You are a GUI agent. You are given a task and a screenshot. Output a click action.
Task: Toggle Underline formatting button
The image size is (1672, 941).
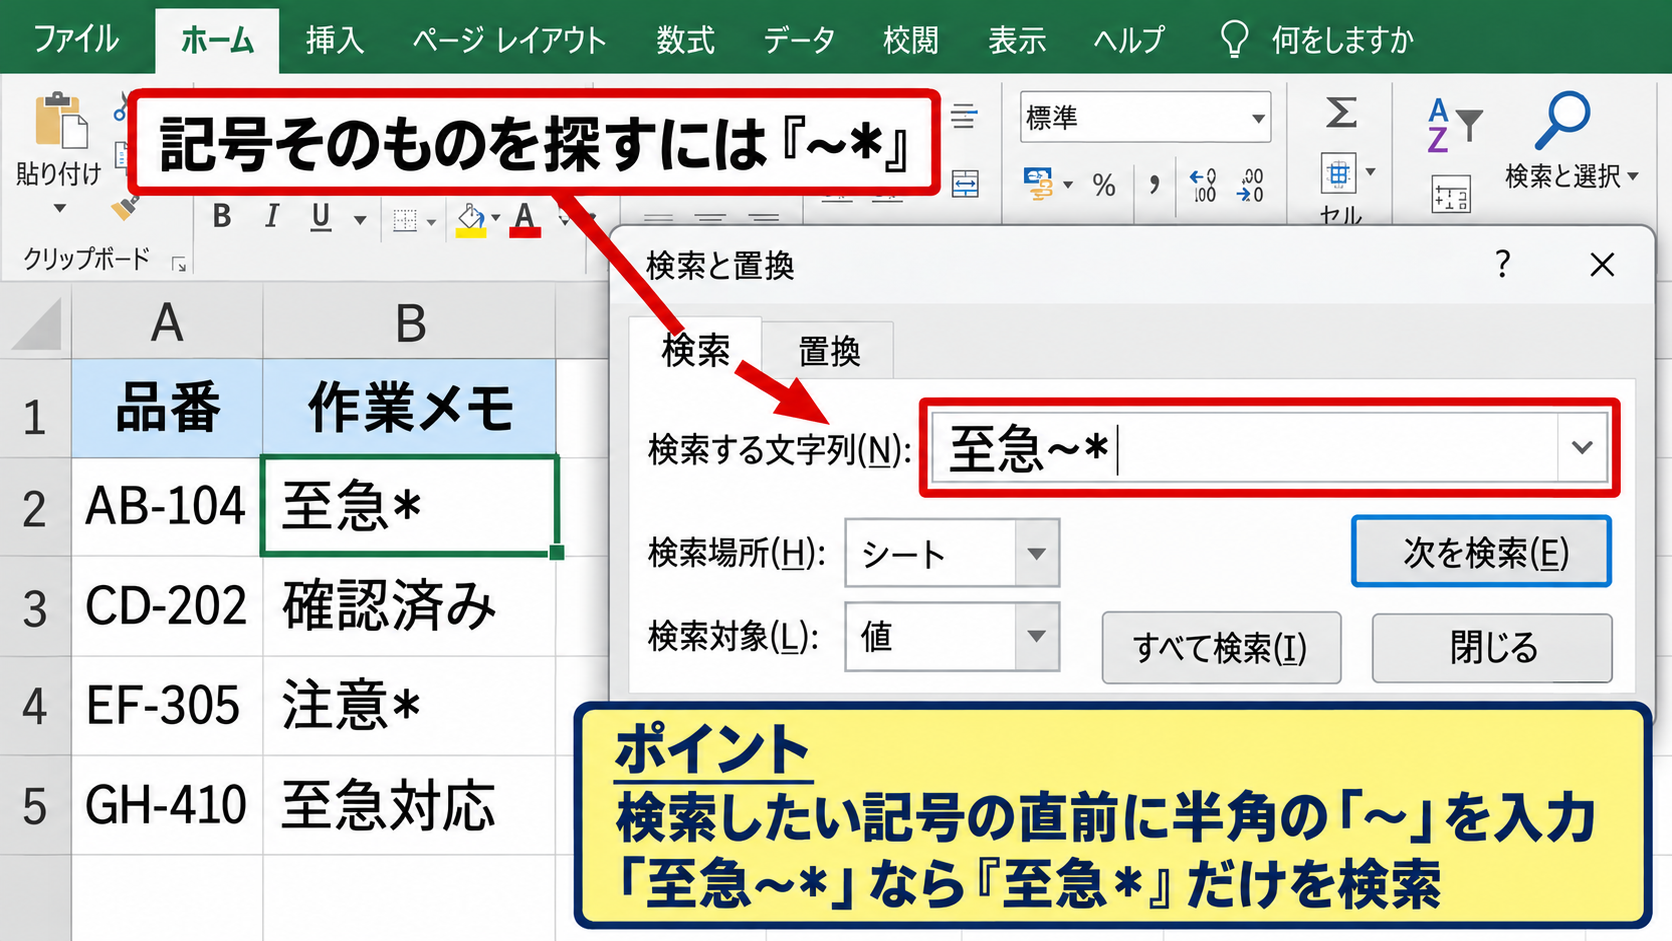coord(320,217)
